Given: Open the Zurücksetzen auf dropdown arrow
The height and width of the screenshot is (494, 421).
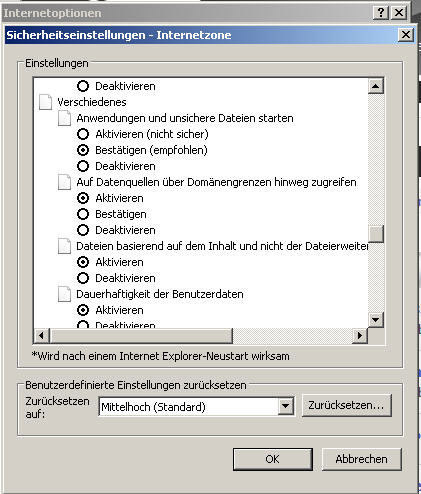Looking at the screenshot, I should pyautogui.click(x=286, y=406).
